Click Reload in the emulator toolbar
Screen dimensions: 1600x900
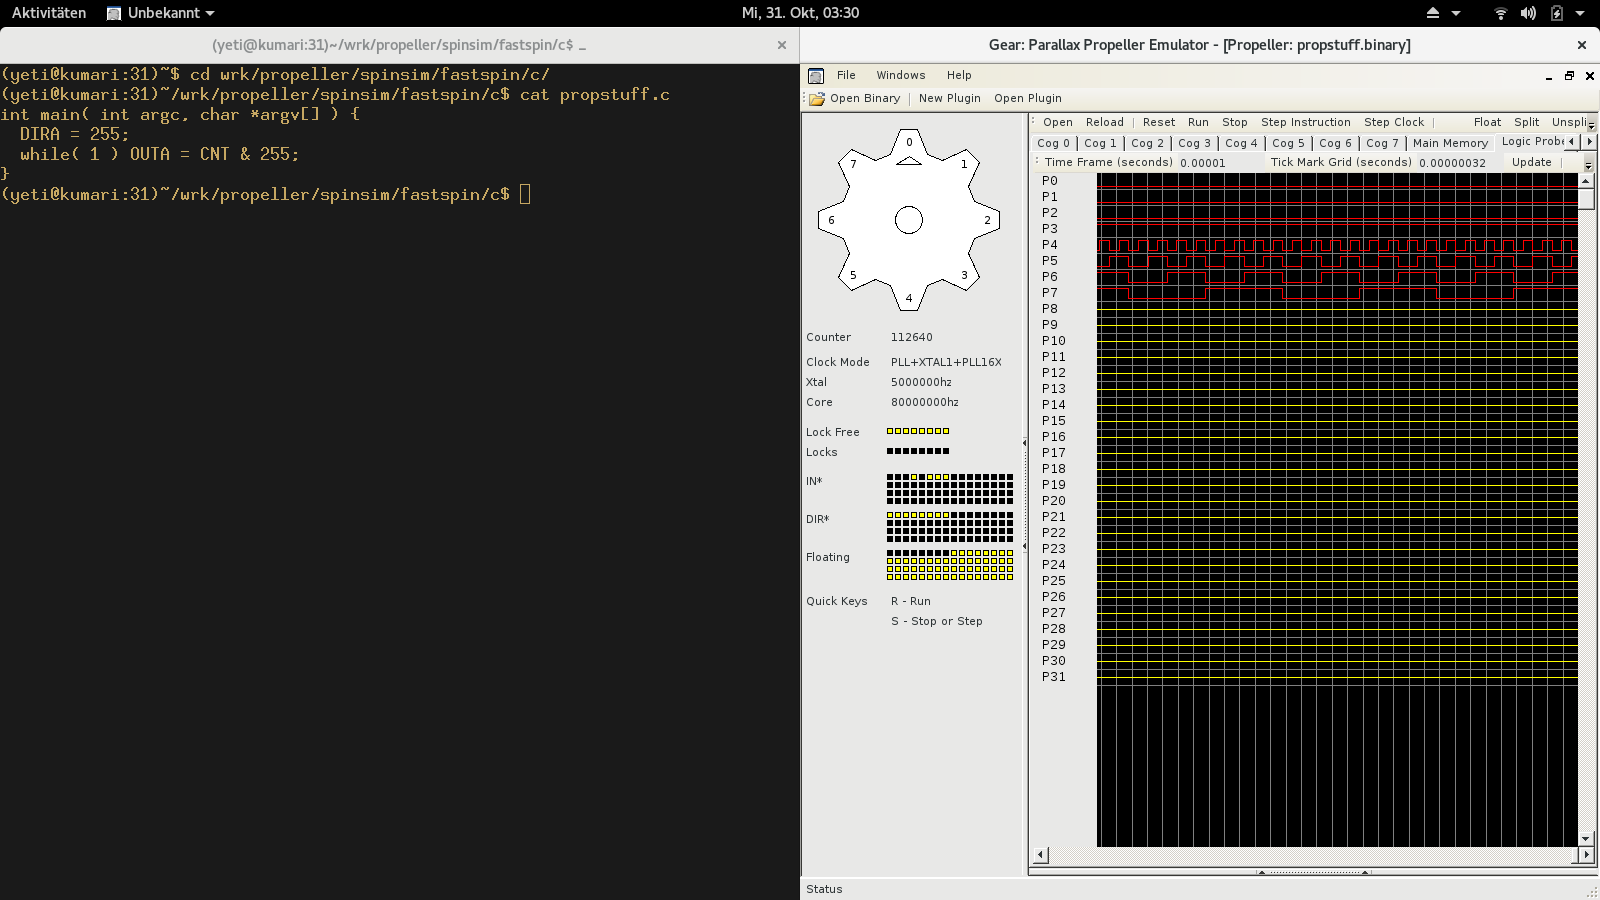point(1104,122)
